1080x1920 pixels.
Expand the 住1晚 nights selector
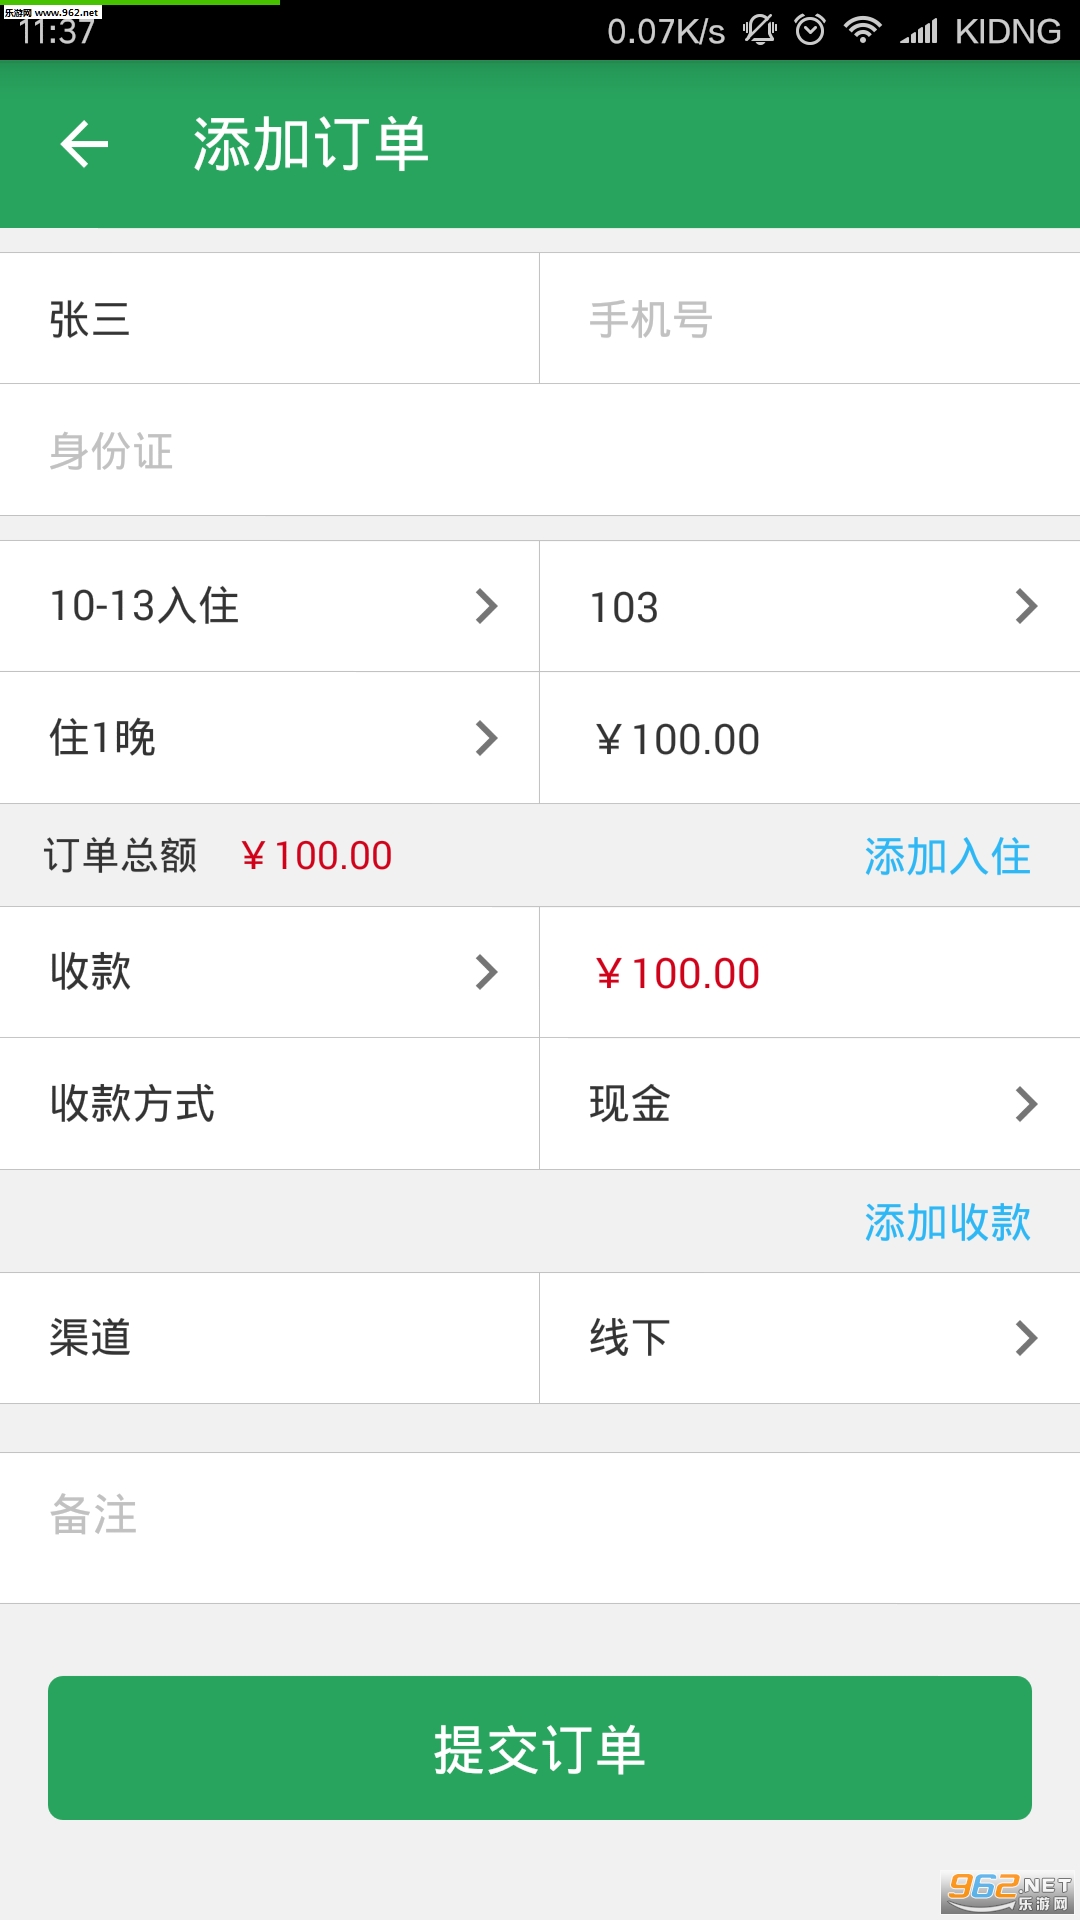coord(270,738)
